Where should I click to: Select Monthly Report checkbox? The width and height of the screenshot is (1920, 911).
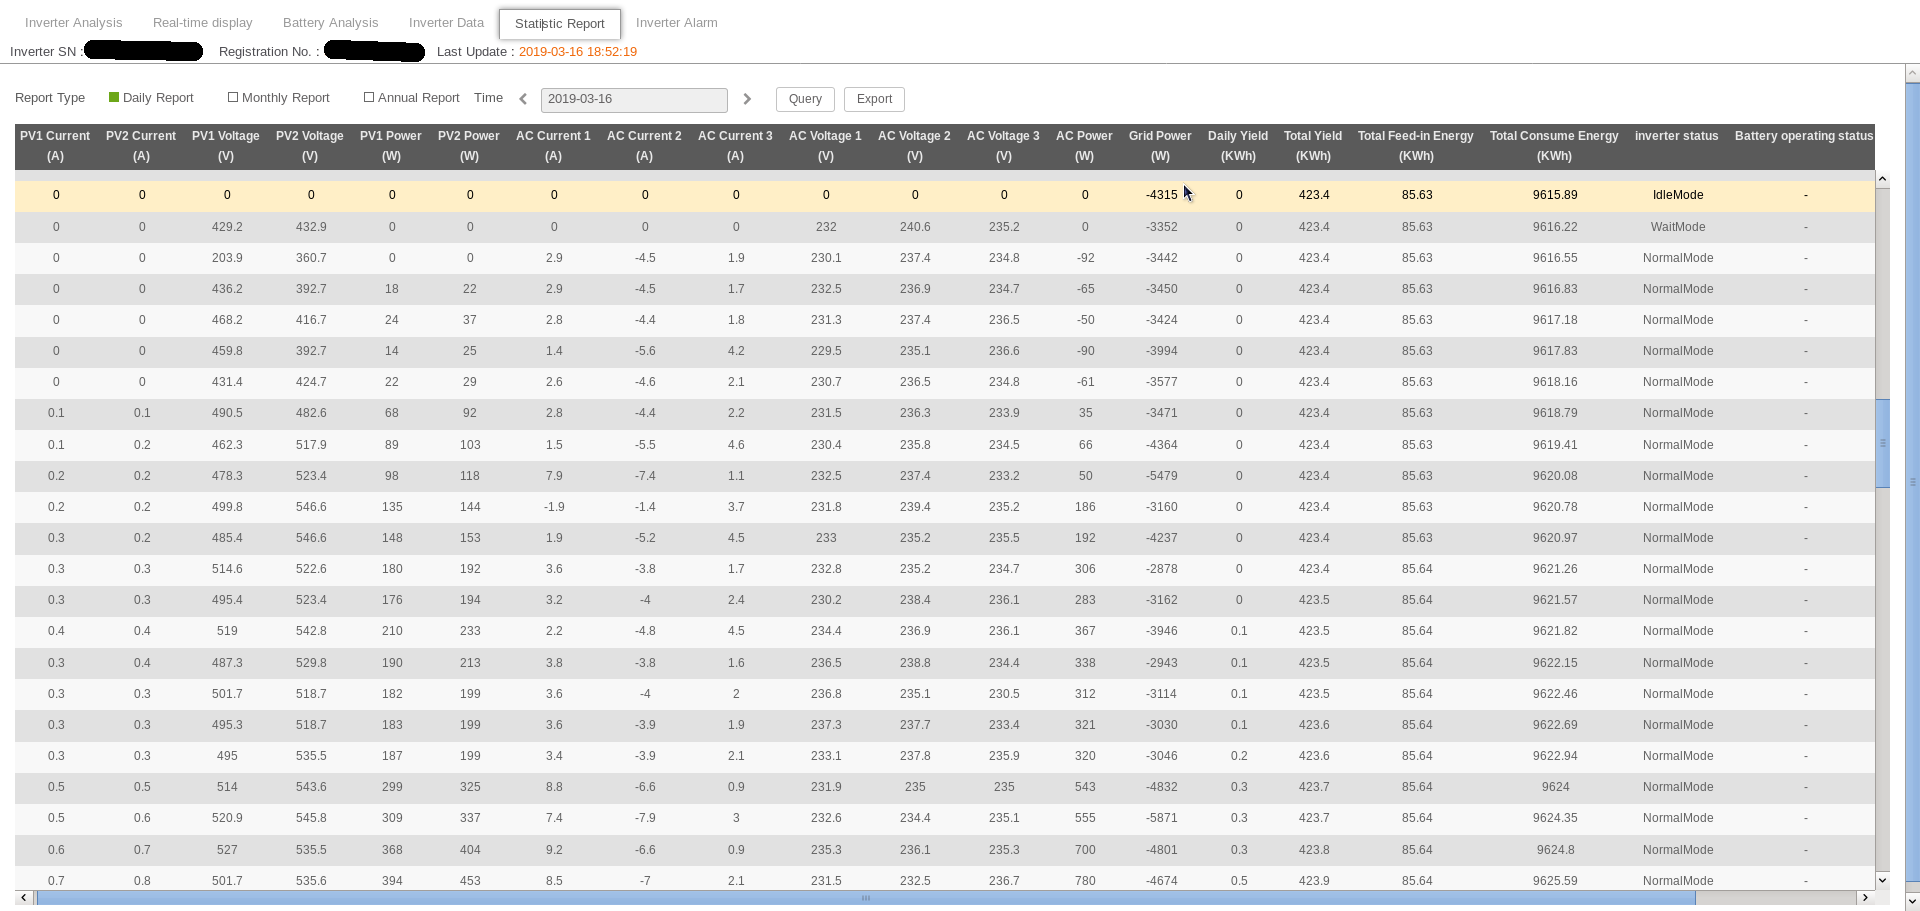(x=233, y=98)
